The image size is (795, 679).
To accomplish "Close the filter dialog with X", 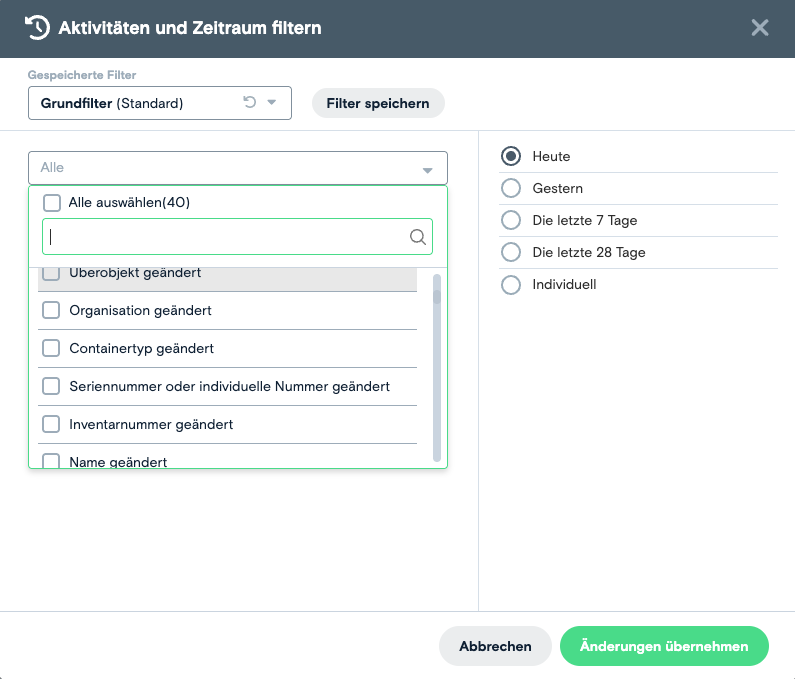I will [x=760, y=28].
